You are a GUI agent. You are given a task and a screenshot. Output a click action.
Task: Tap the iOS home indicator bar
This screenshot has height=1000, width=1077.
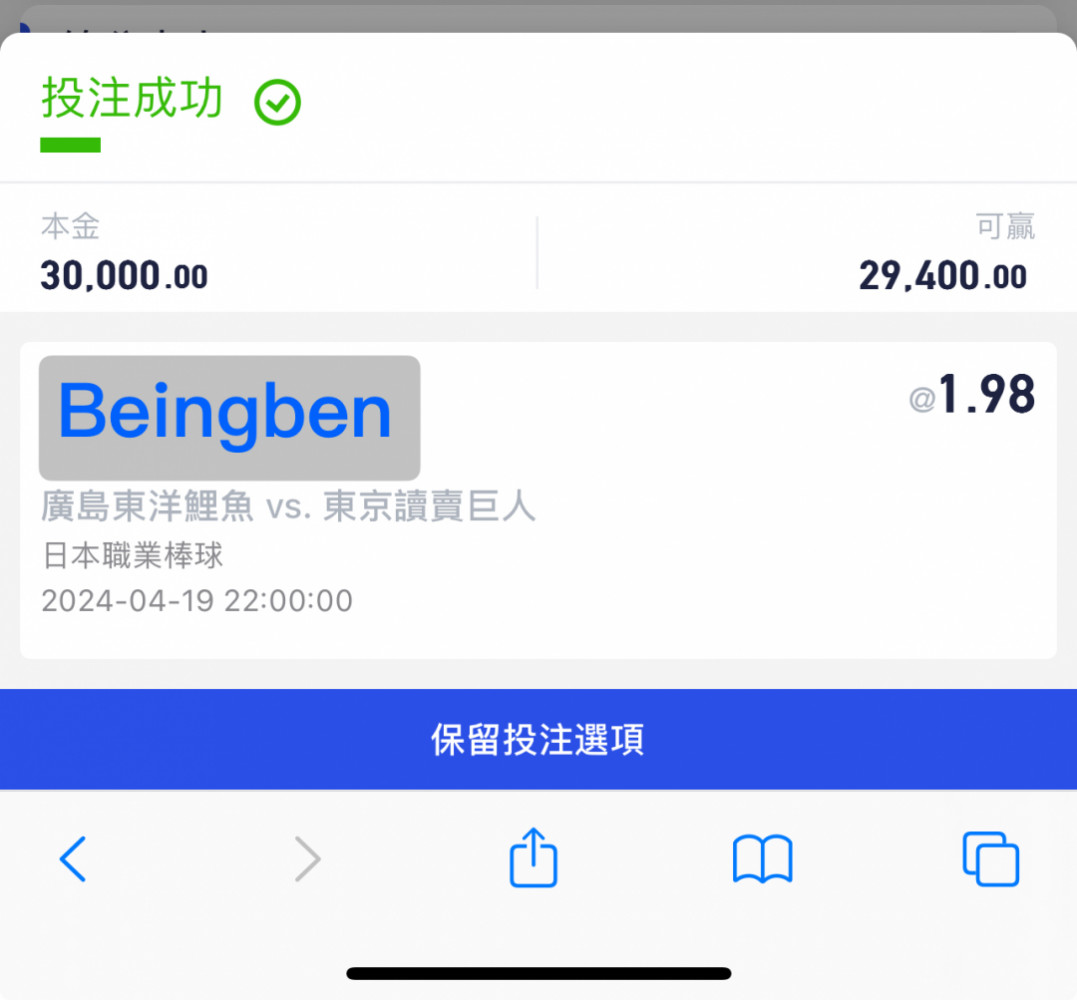538,973
